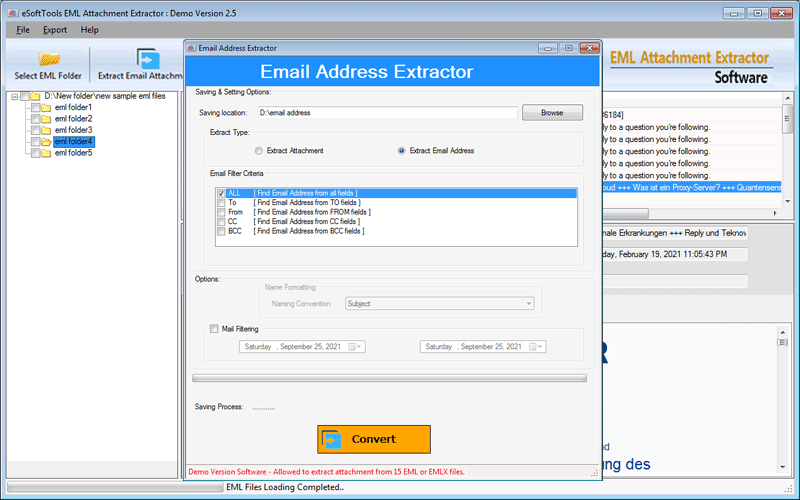
Task: Click the Select EML Folder icon
Action: tap(48, 59)
